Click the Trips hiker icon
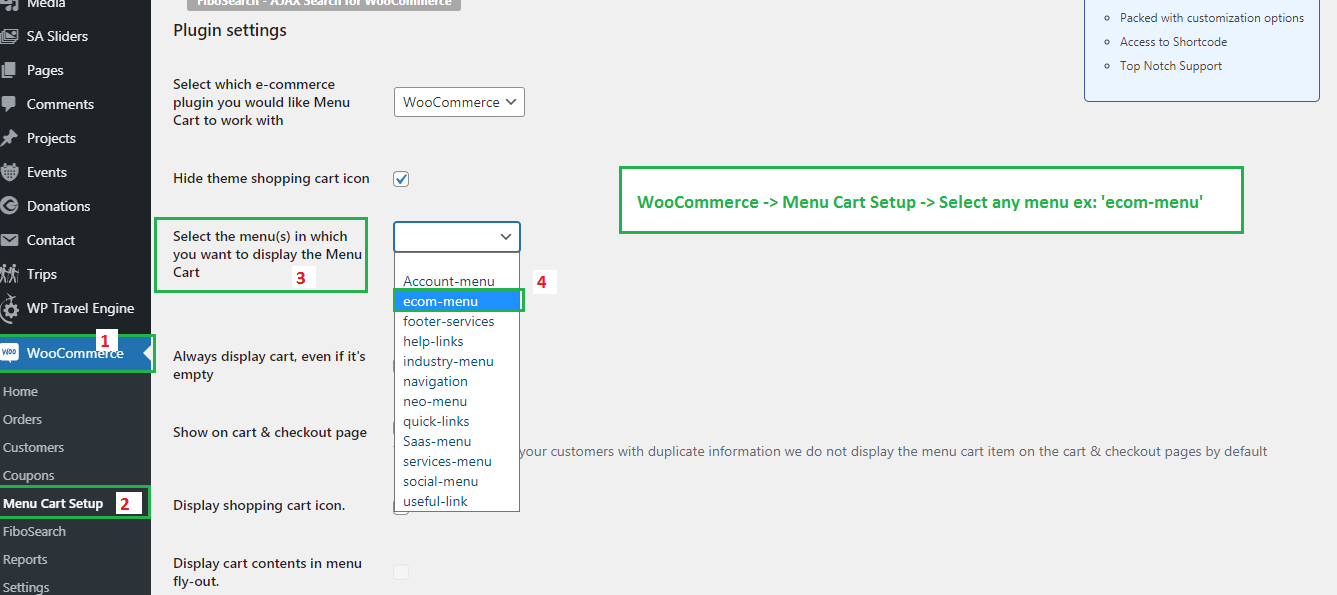 [x=9, y=274]
